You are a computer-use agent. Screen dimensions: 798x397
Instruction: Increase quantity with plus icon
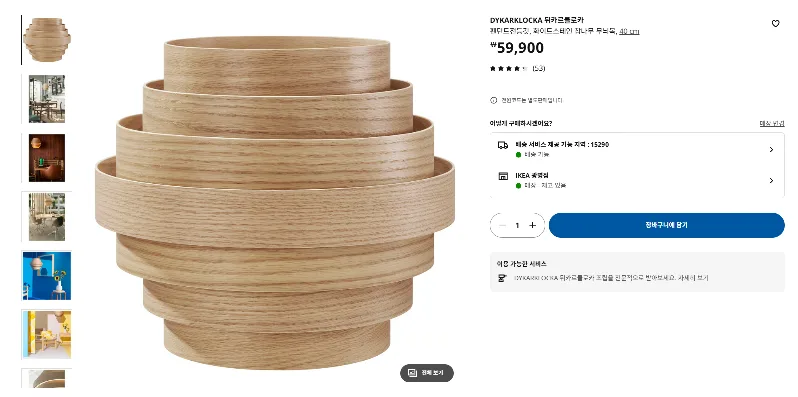point(533,225)
